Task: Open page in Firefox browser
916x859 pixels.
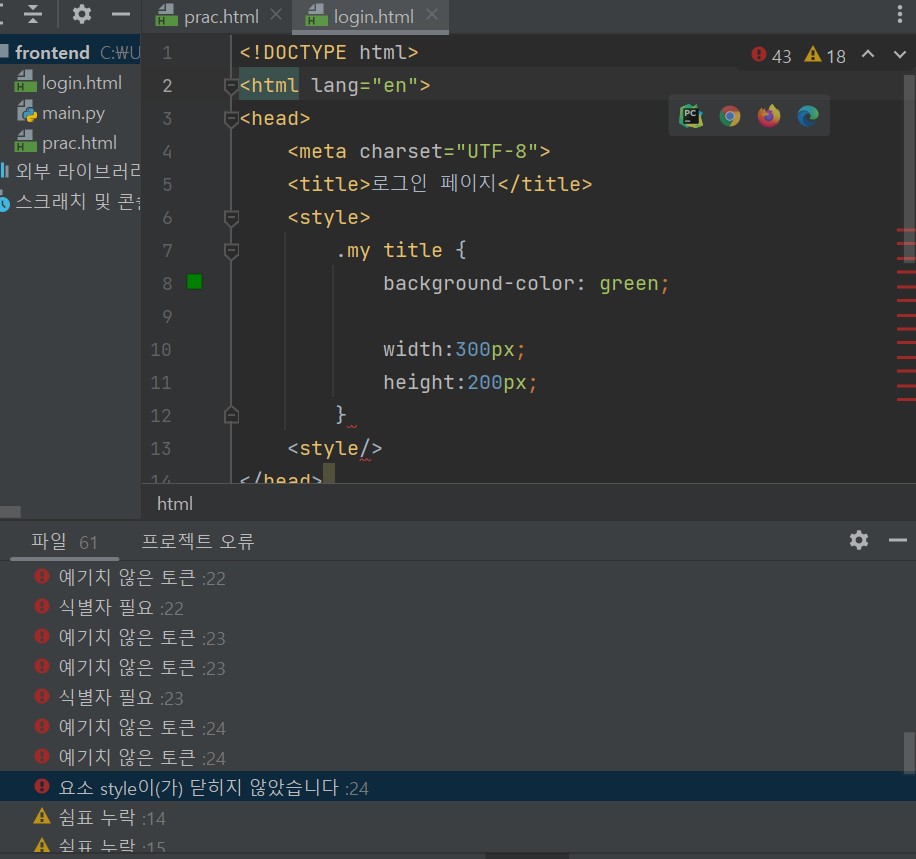Action: click(769, 116)
